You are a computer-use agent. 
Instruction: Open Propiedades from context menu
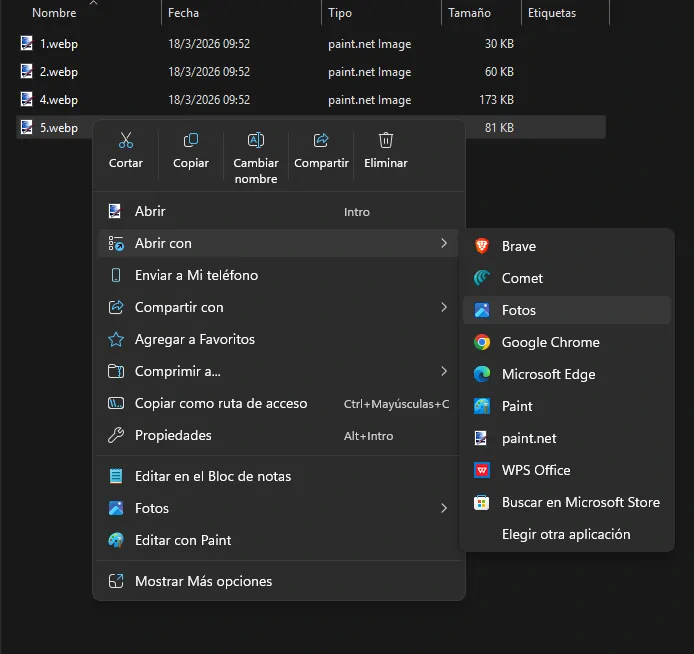279,435
